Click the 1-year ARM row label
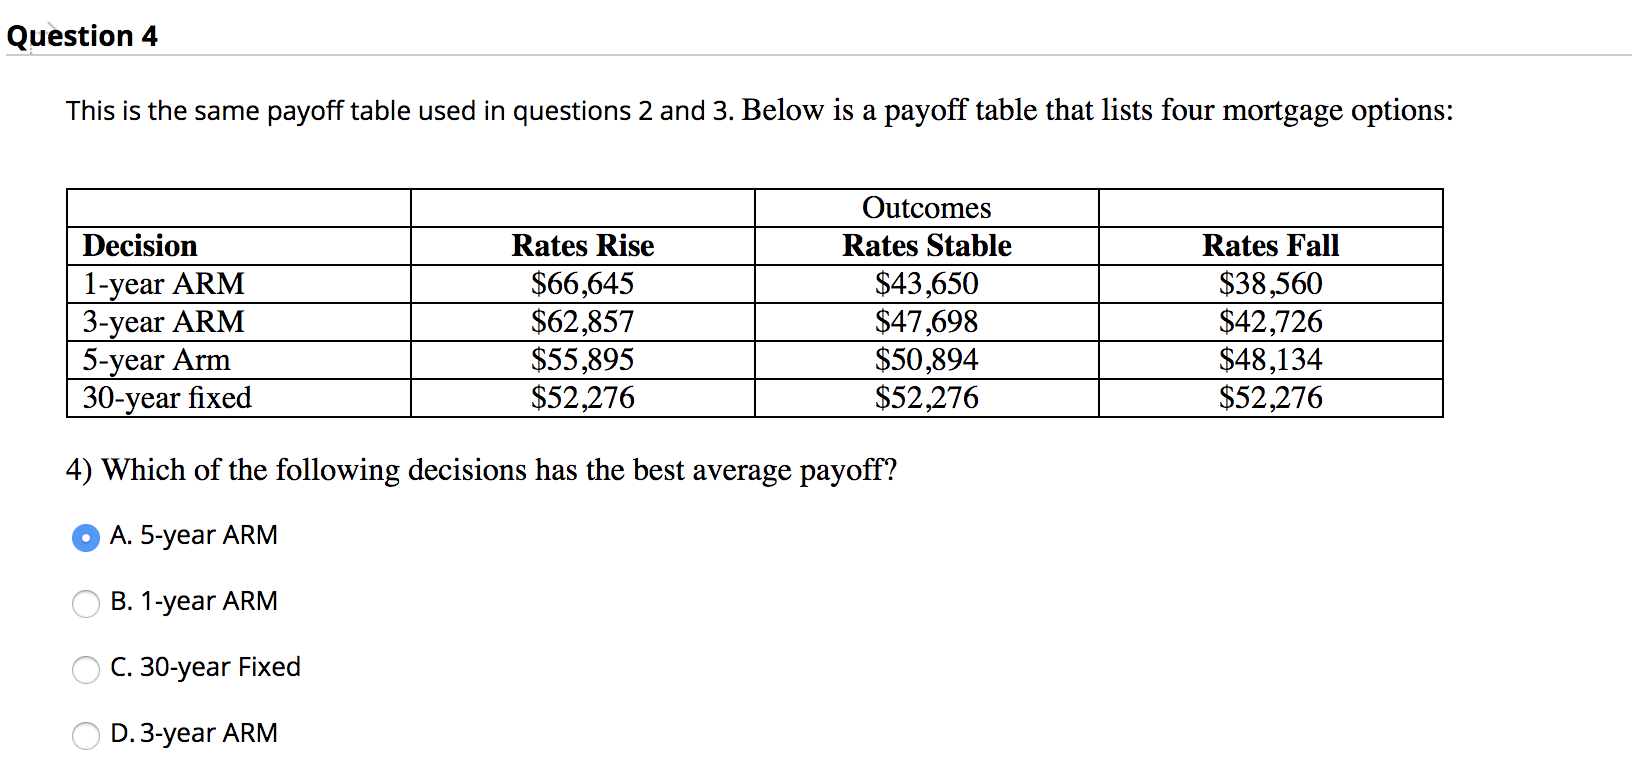Image resolution: width=1632 pixels, height=758 pixels. pyautogui.click(x=163, y=283)
